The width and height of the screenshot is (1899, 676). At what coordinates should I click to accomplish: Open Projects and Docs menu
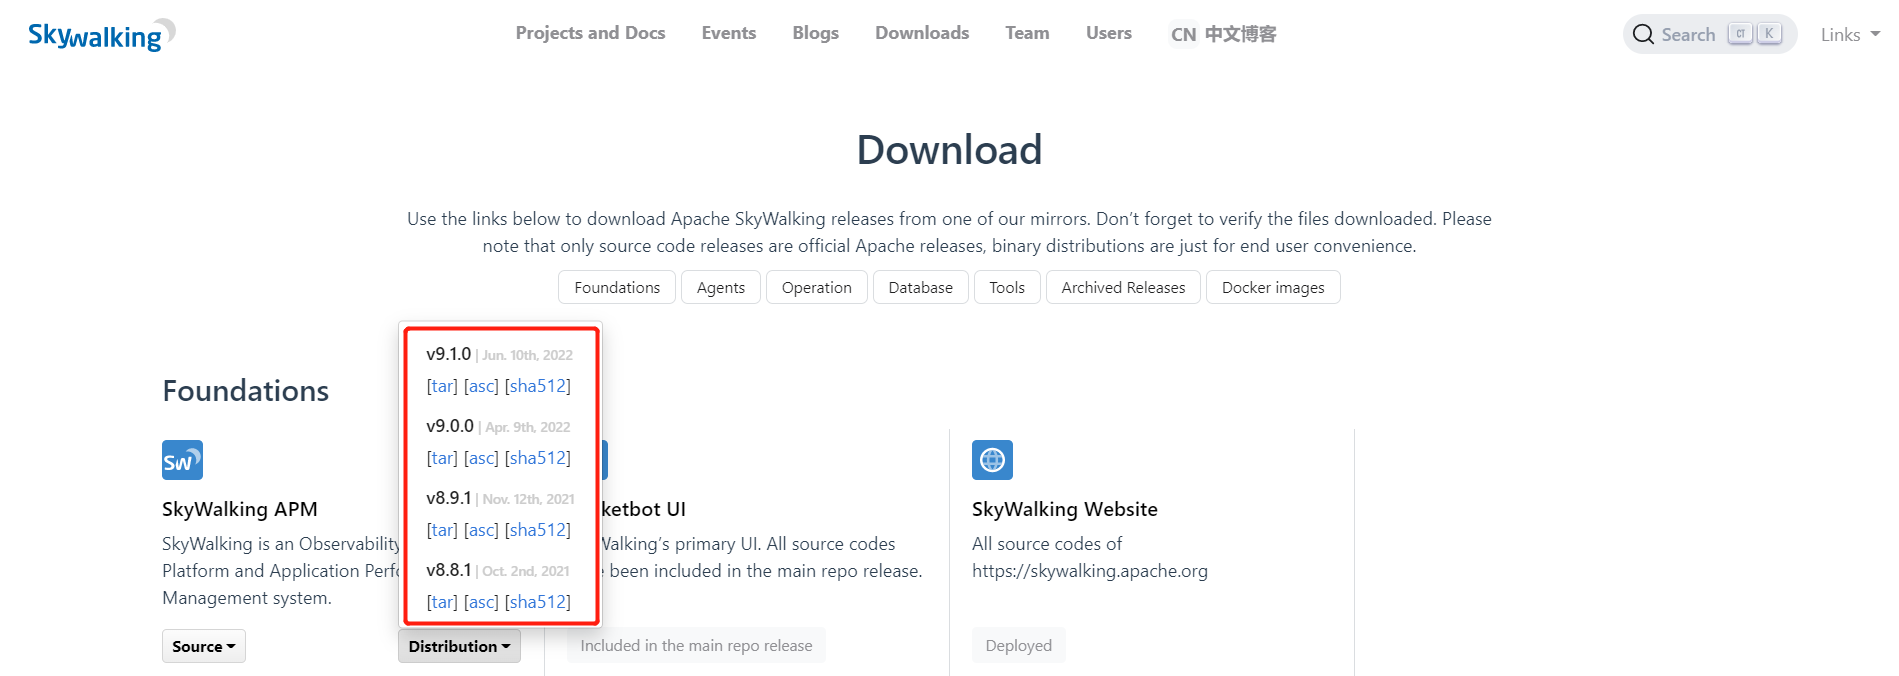(590, 33)
